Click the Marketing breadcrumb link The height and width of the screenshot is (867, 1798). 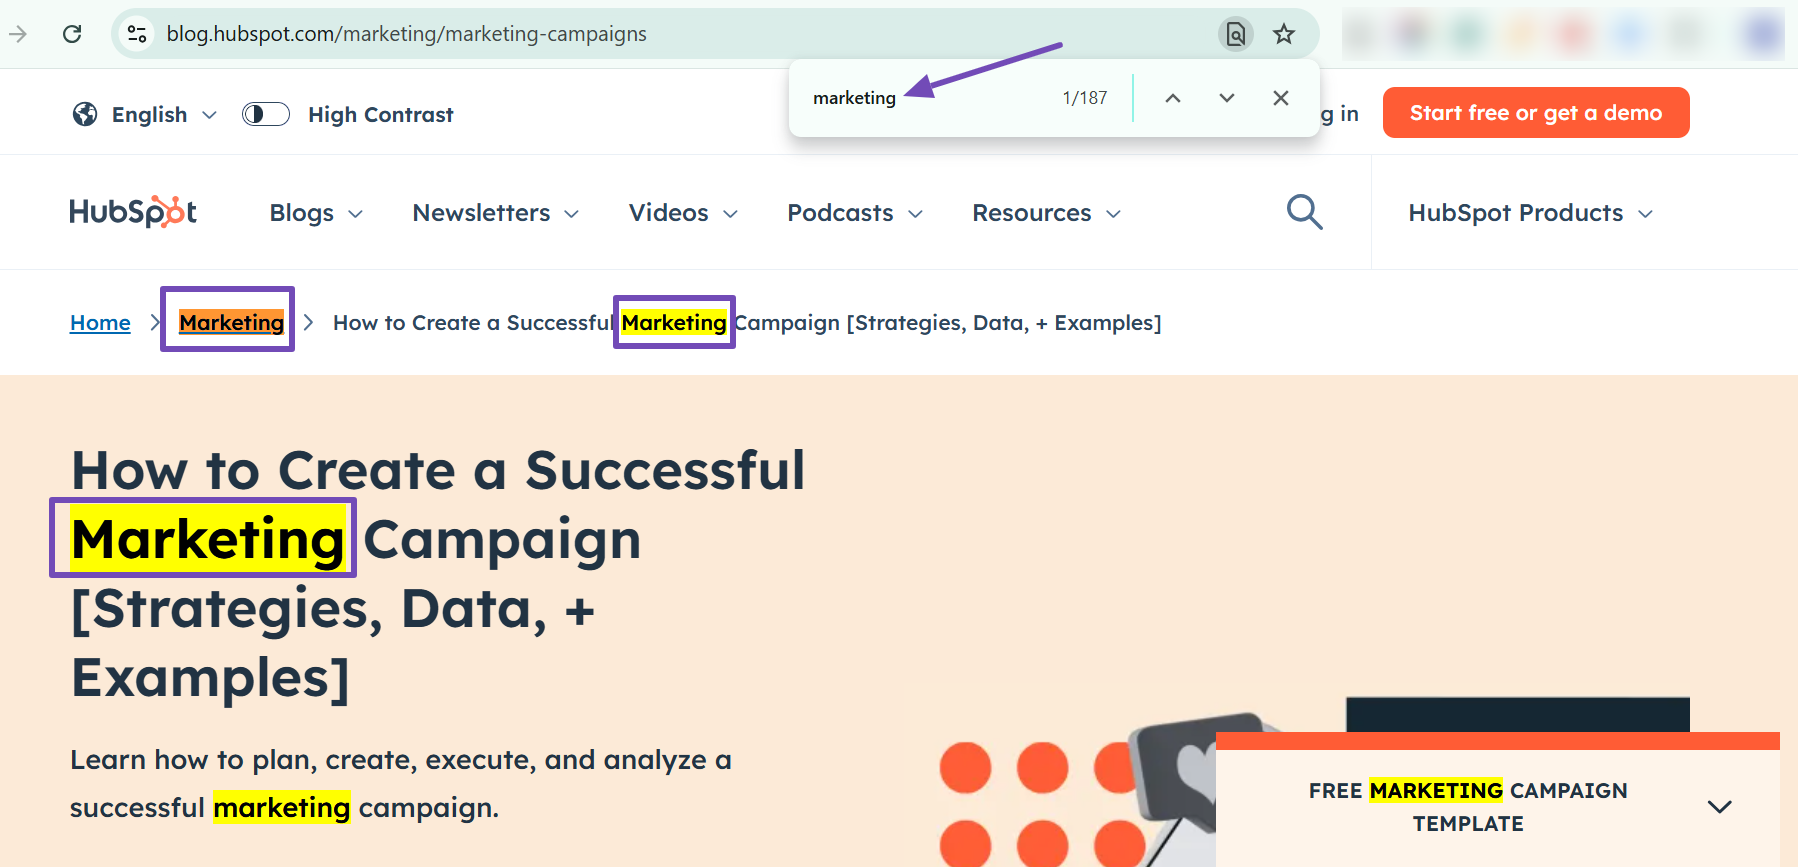231,323
